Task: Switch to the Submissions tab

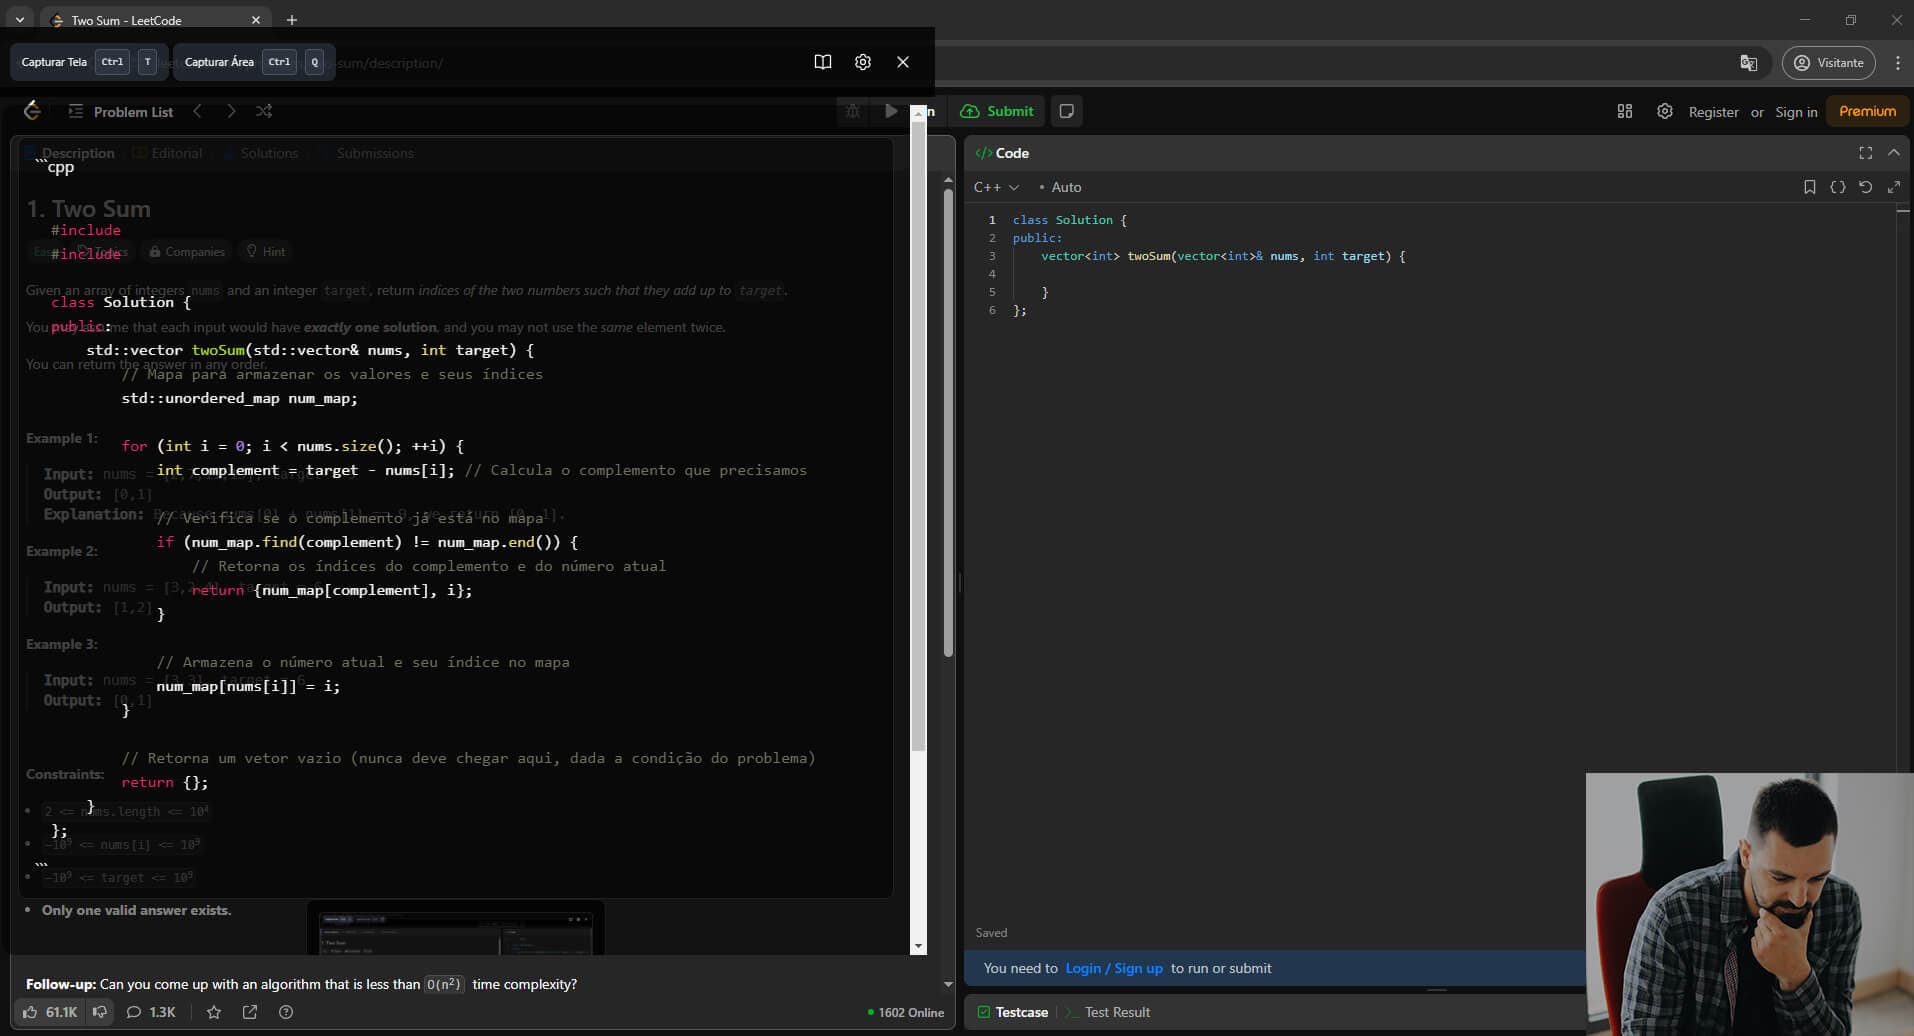Action: point(367,153)
